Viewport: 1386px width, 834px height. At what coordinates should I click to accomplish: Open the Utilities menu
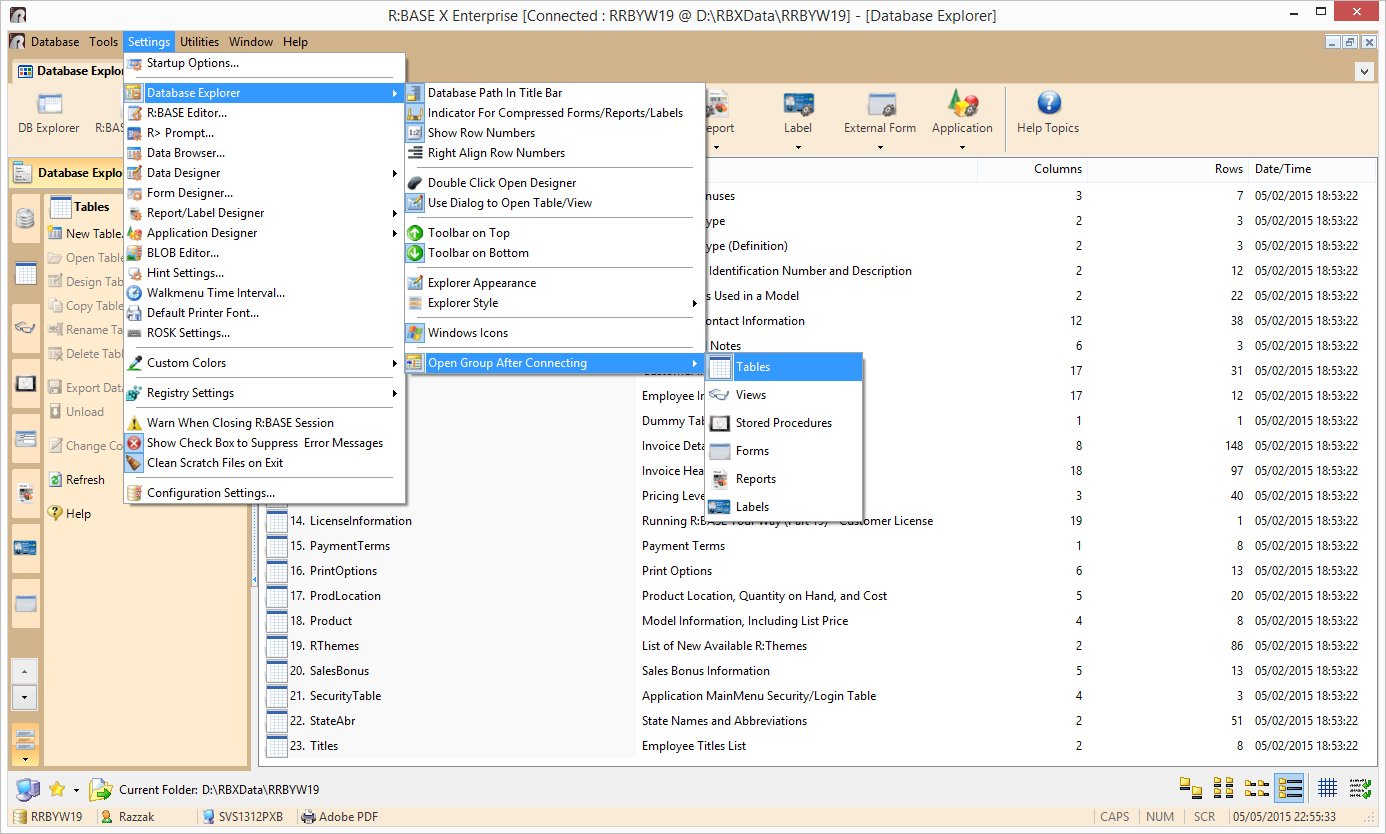(x=199, y=42)
